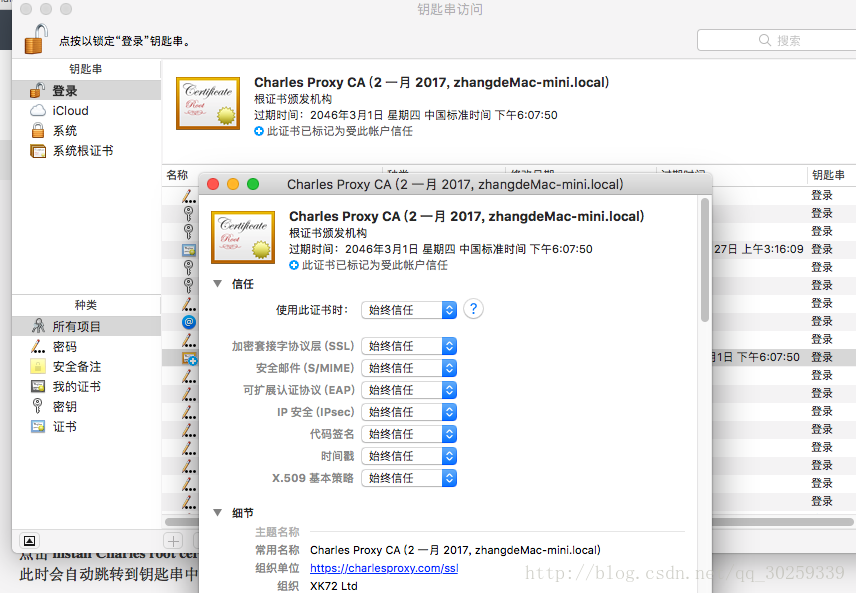The width and height of the screenshot is (856, 593).
Task: Select the 登录 keychain in sidebar
Action: point(86,90)
